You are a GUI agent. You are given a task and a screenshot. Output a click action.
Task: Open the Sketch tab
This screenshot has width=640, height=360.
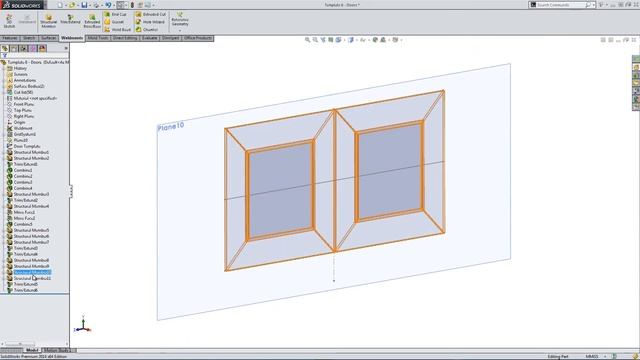click(x=29, y=38)
